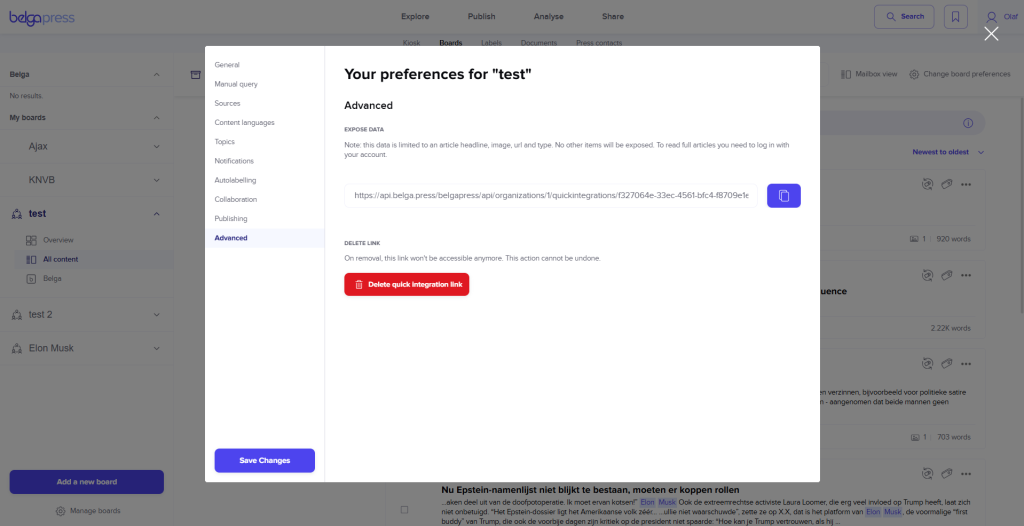Click the belga.press logo

point(42,18)
